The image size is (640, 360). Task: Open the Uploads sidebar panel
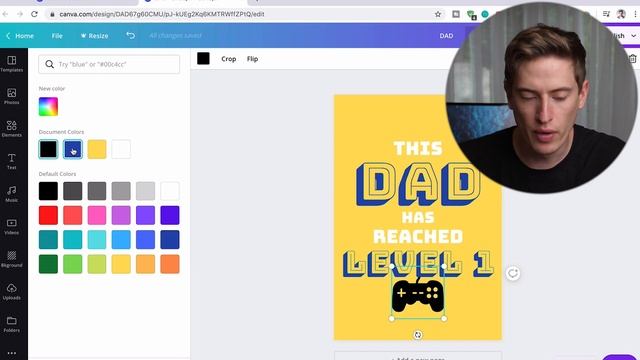click(11, 291)
